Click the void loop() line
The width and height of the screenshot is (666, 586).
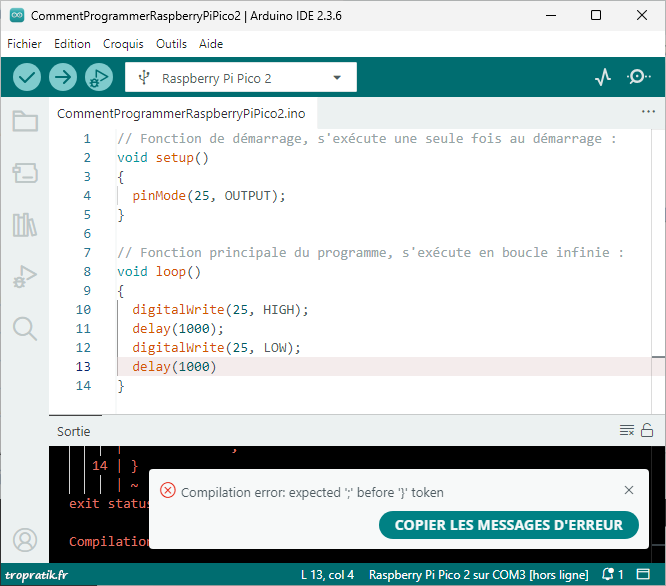click(x=159, y=272)
